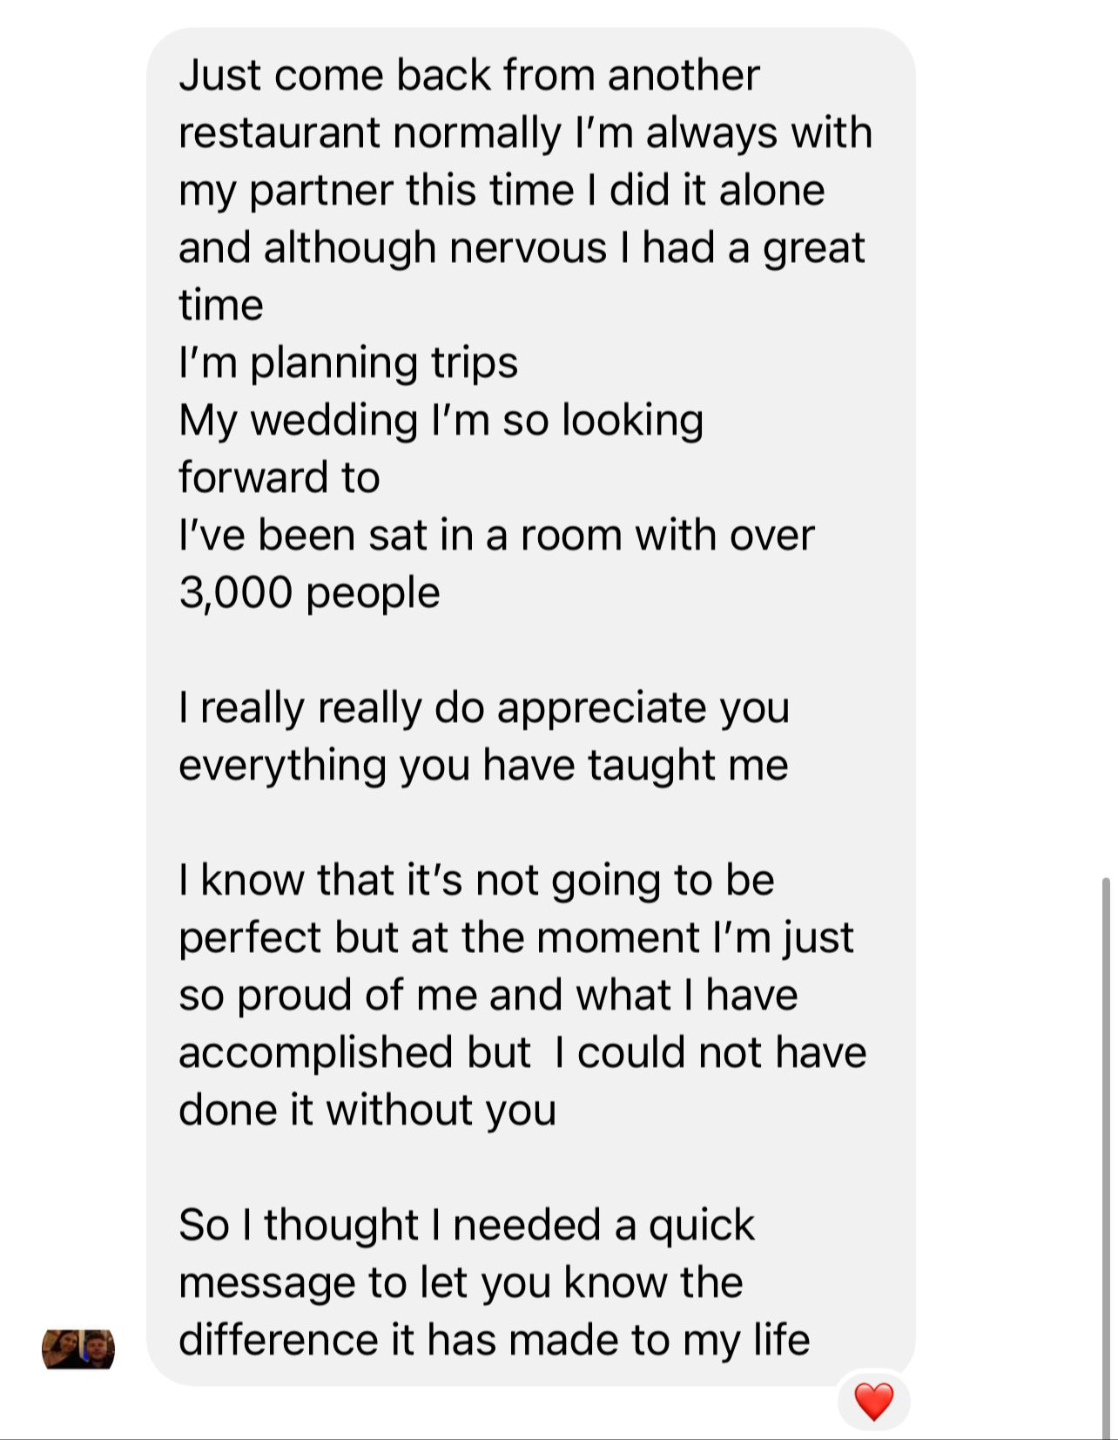1118x1440 pixels.
Task: Click the line 'difference it has made to my life'
Action: click(x=494, y=1340)
